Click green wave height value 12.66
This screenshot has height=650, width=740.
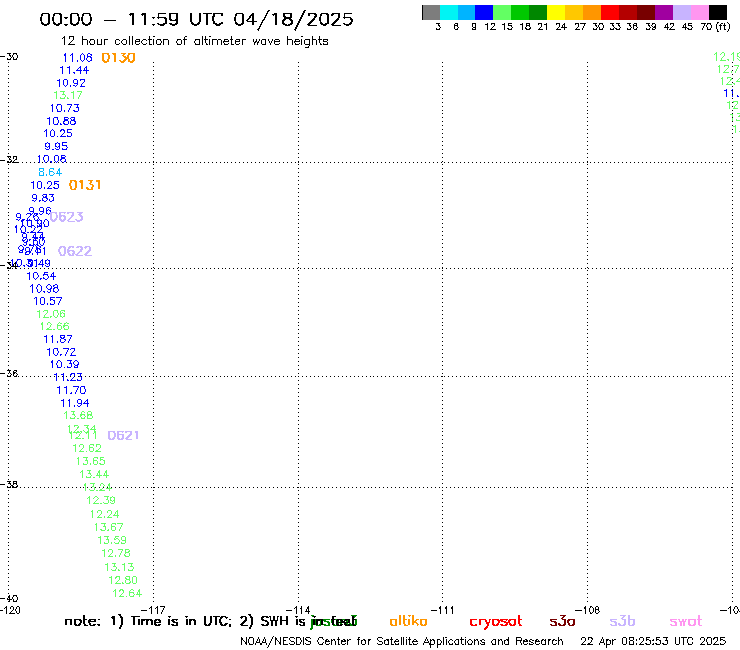pyautogui.click(x=55, y=326)
